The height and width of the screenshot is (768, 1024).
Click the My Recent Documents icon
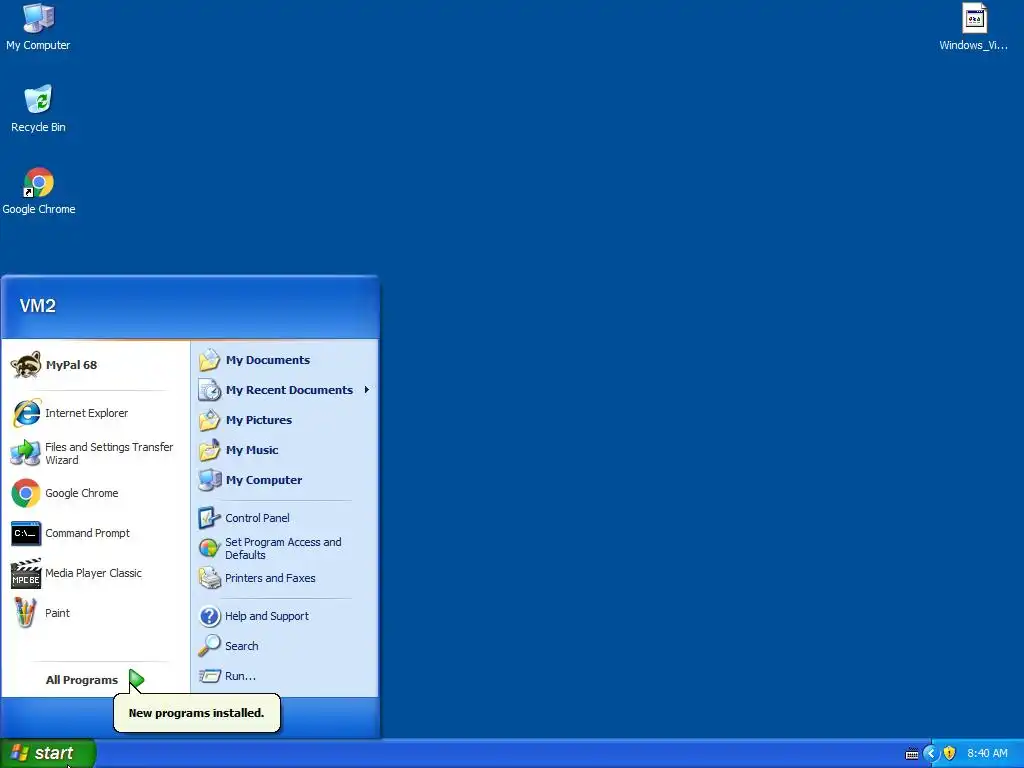coord(210,390)
